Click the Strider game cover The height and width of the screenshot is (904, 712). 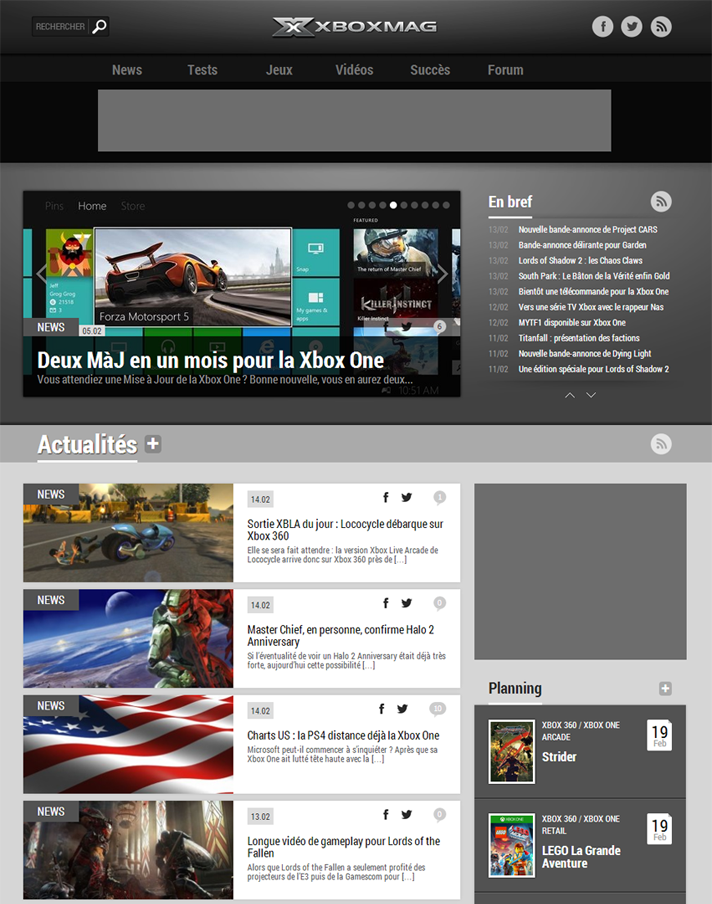click(511, 752)
